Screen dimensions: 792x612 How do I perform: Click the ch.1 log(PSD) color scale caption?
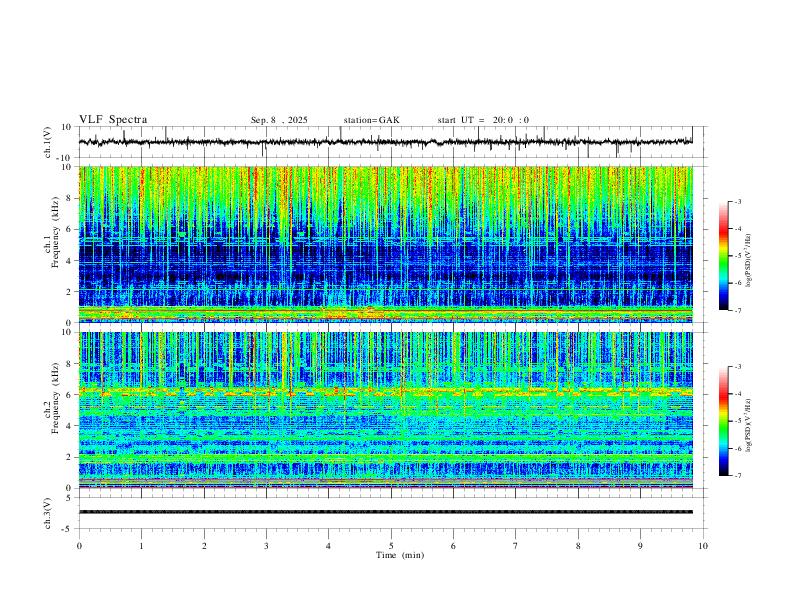click(748, 260)
